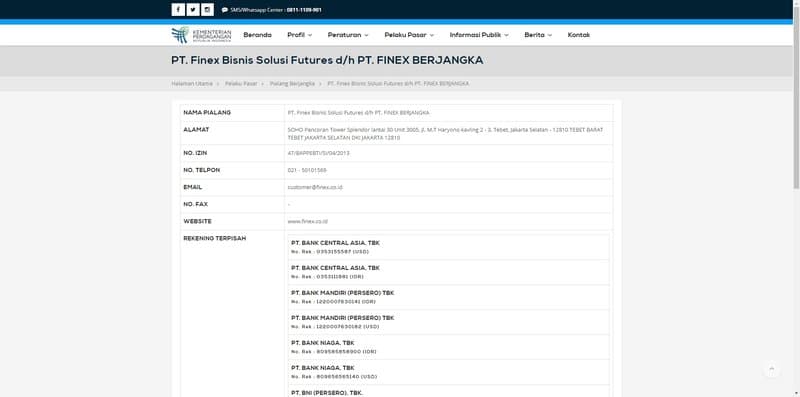800x397 pixels.
Task: Click the NO. TELPON label
Action: tap(202, 170)
